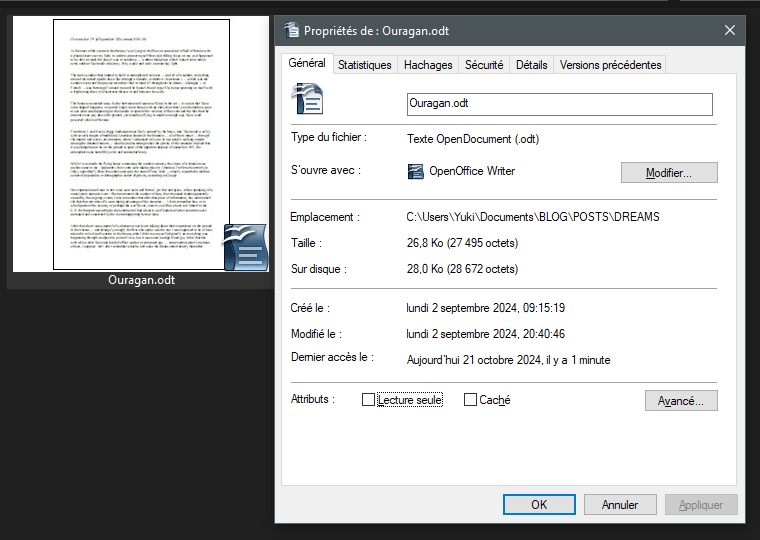Open the Versions précédentes tab
The width and height of the screenshot is (760, 540).
pyautogui.click(x=610, y=65)
